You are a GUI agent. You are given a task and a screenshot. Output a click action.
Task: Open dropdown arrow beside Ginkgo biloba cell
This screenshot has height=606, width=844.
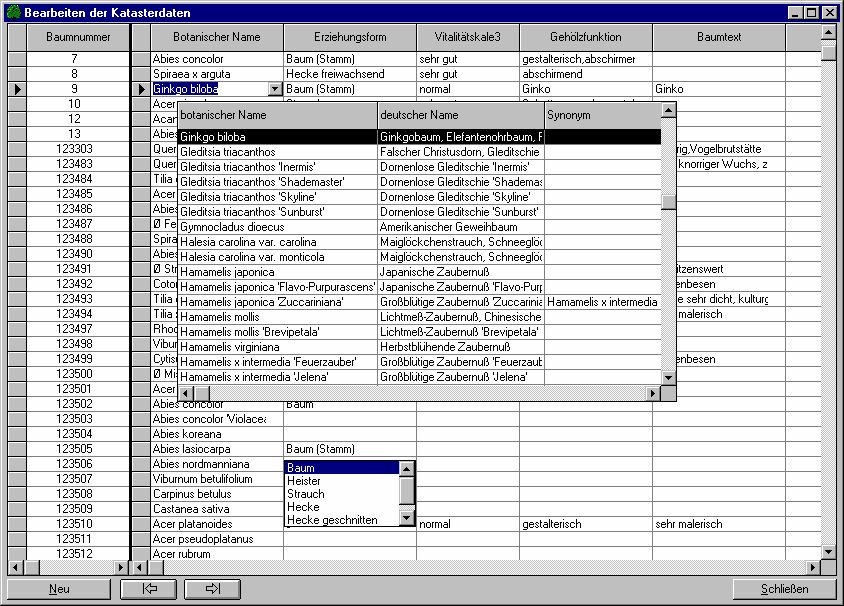[275, 89]
